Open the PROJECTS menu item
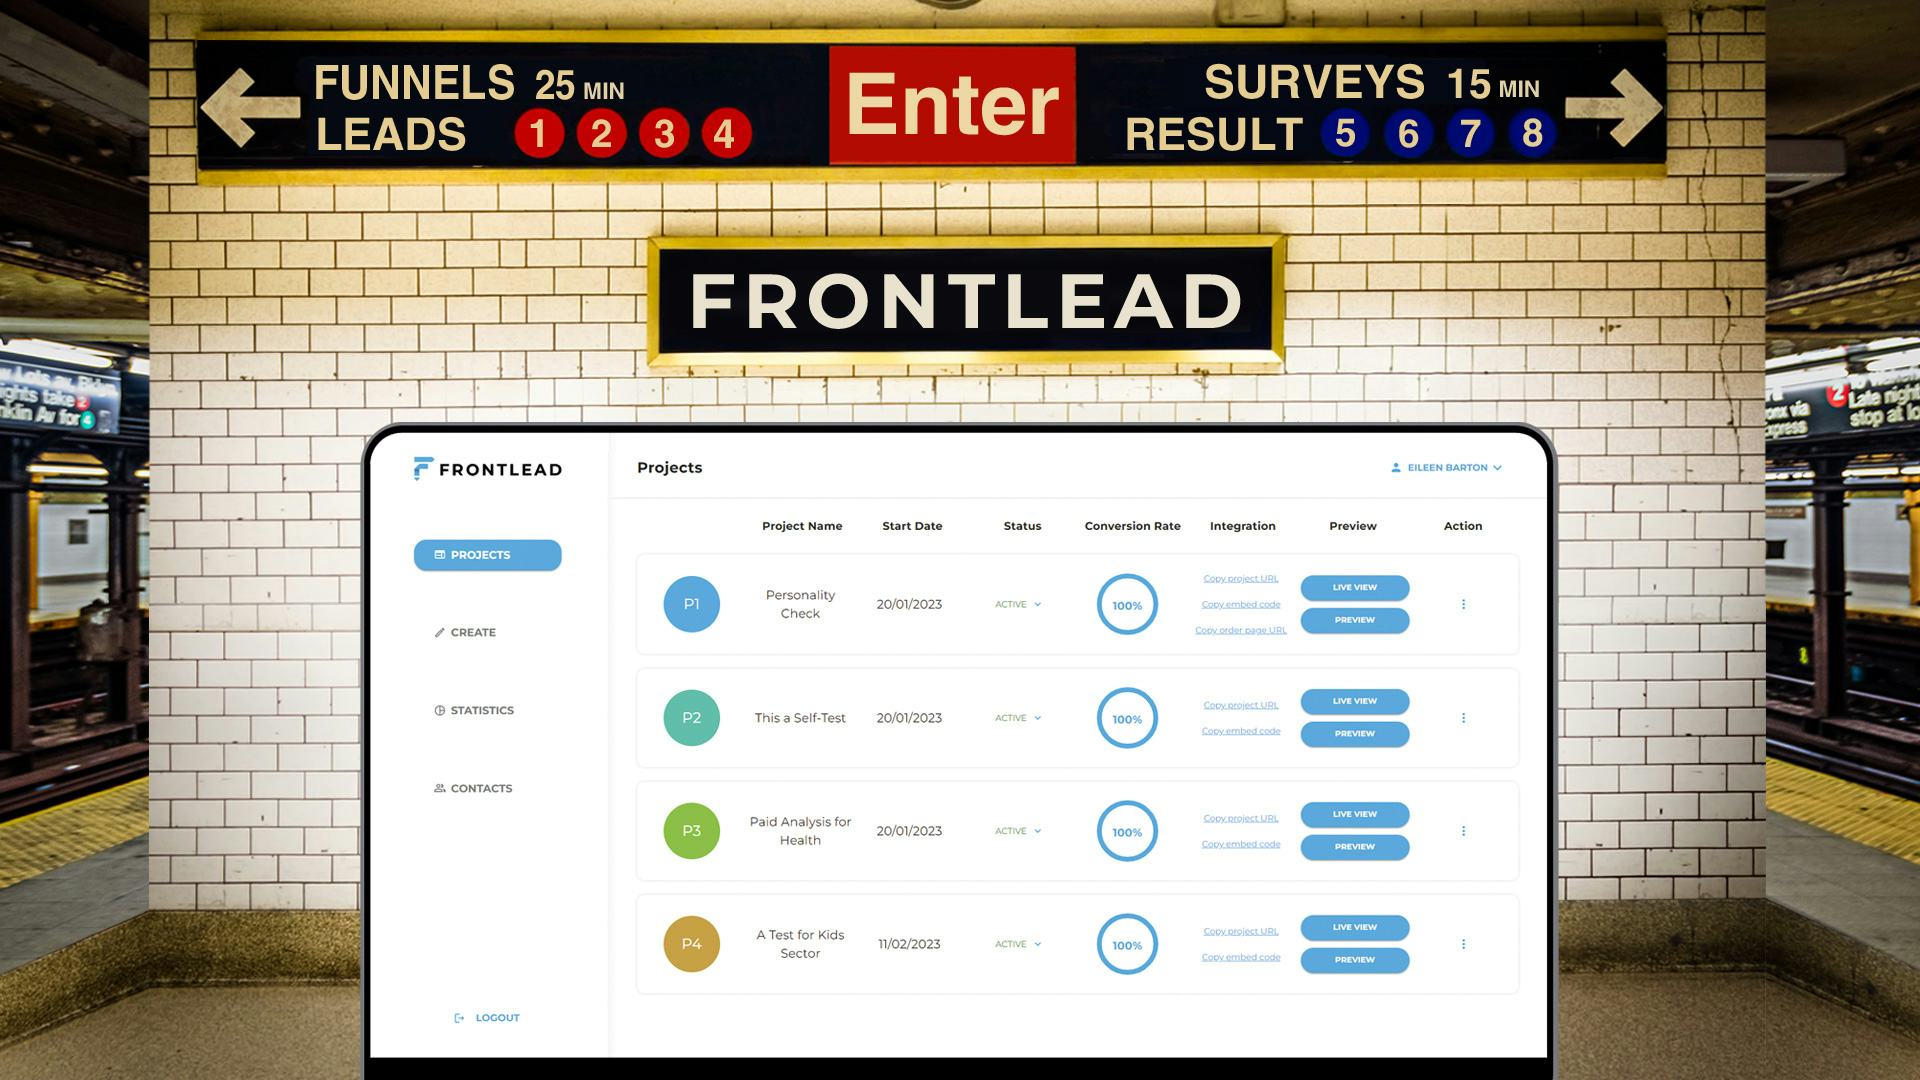1920x1080 pixels. pos(485,554)
